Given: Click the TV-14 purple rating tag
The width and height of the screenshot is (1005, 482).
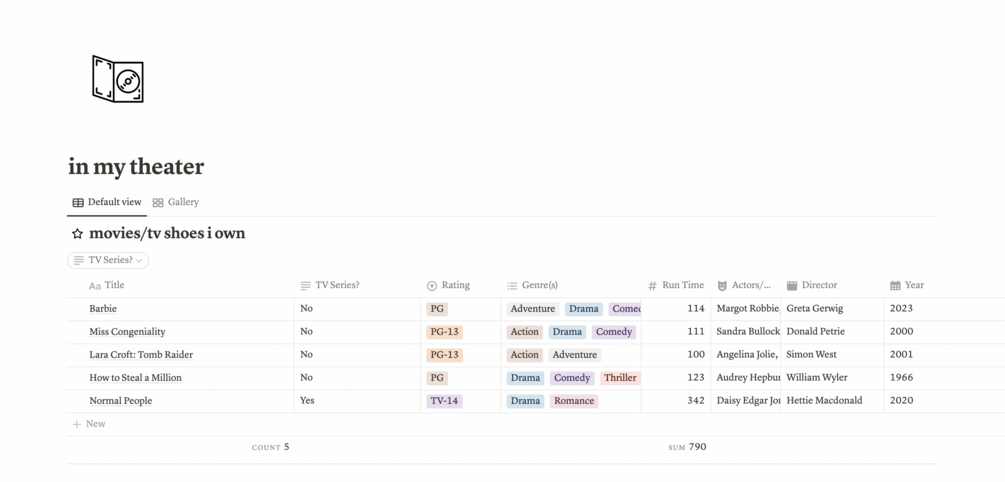Looking at the screenshot, I should 444,401.
